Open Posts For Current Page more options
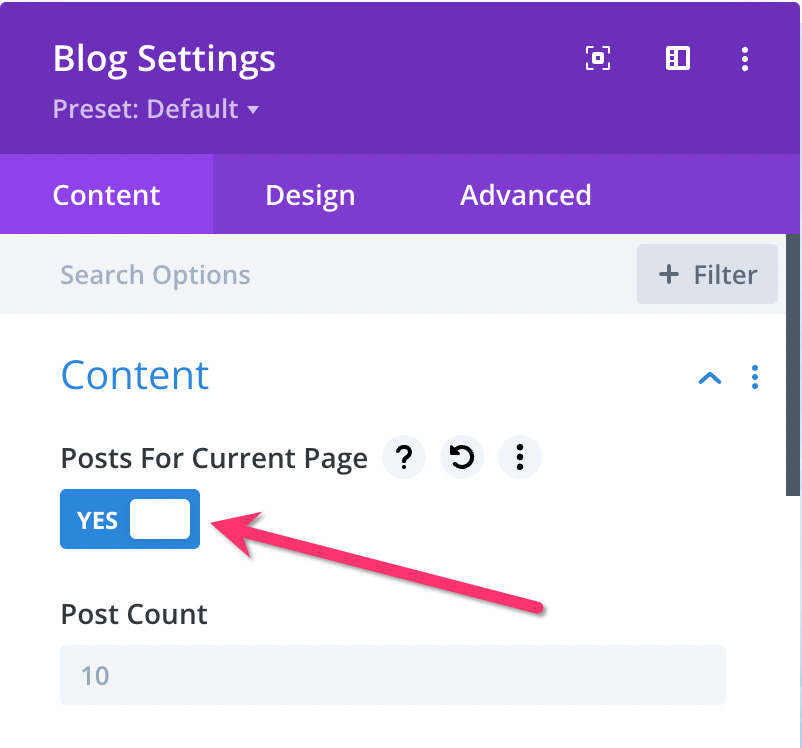 click(x=520, y=457)
